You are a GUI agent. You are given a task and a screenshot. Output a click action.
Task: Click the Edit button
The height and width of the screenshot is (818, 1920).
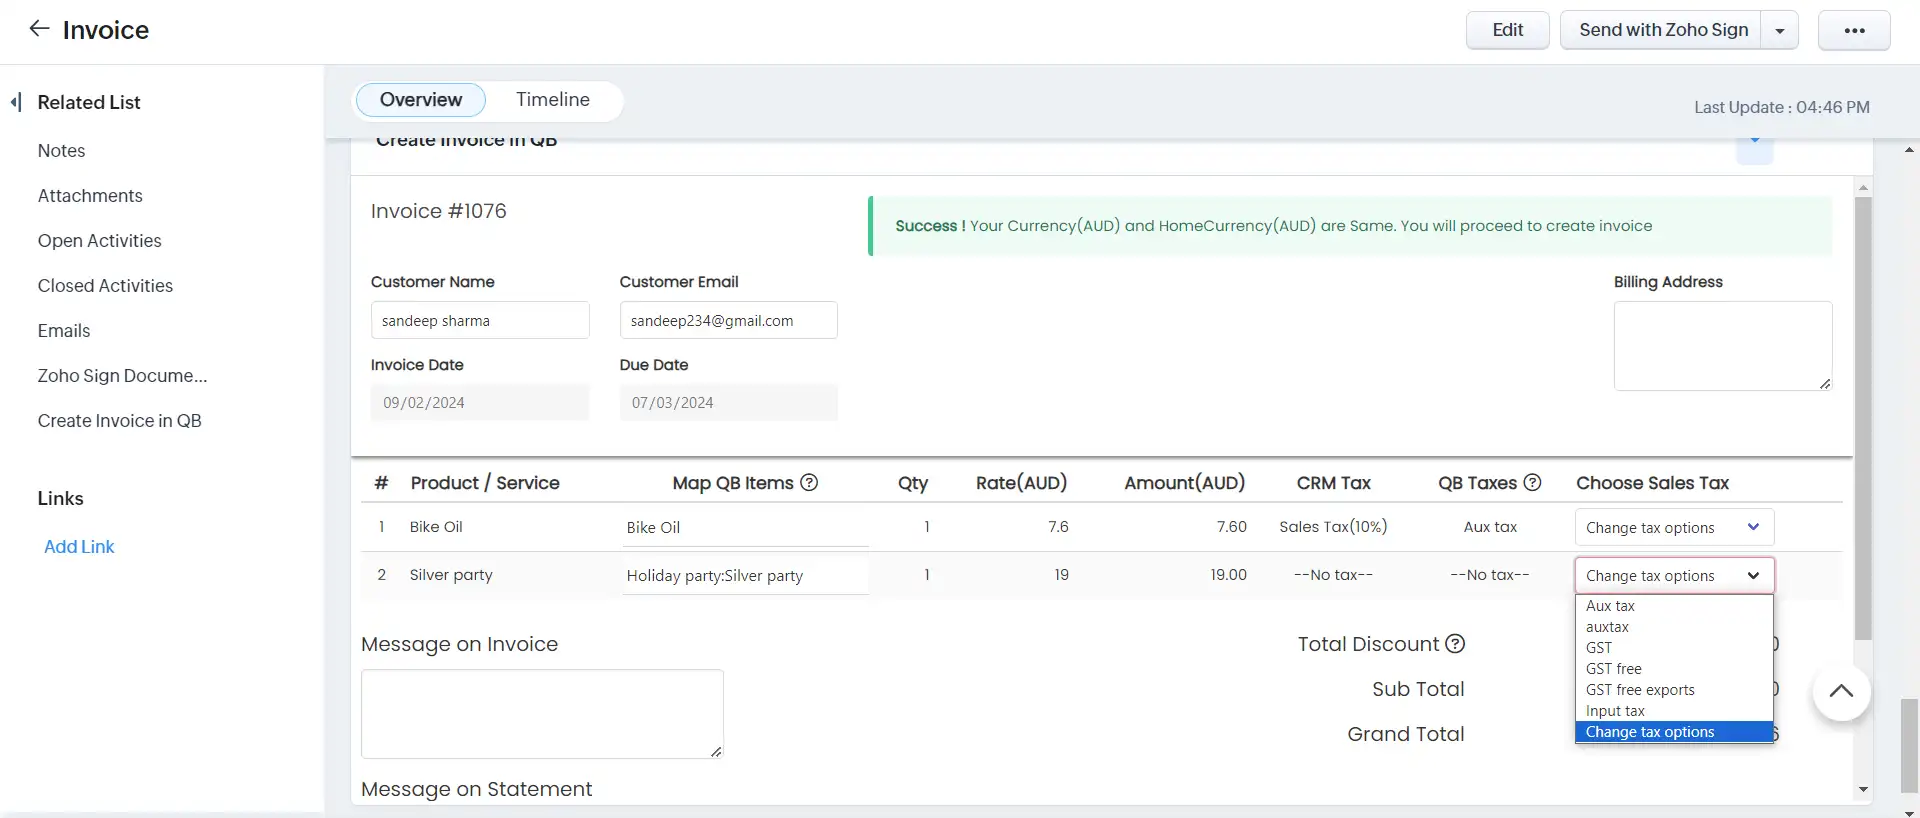(x=1507, y=30)
